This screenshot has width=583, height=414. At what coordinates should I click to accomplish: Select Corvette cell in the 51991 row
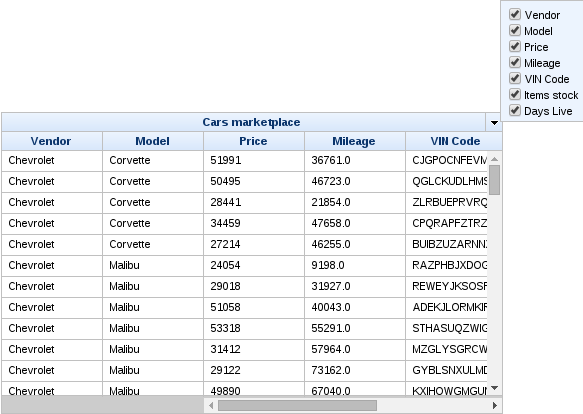153,161
